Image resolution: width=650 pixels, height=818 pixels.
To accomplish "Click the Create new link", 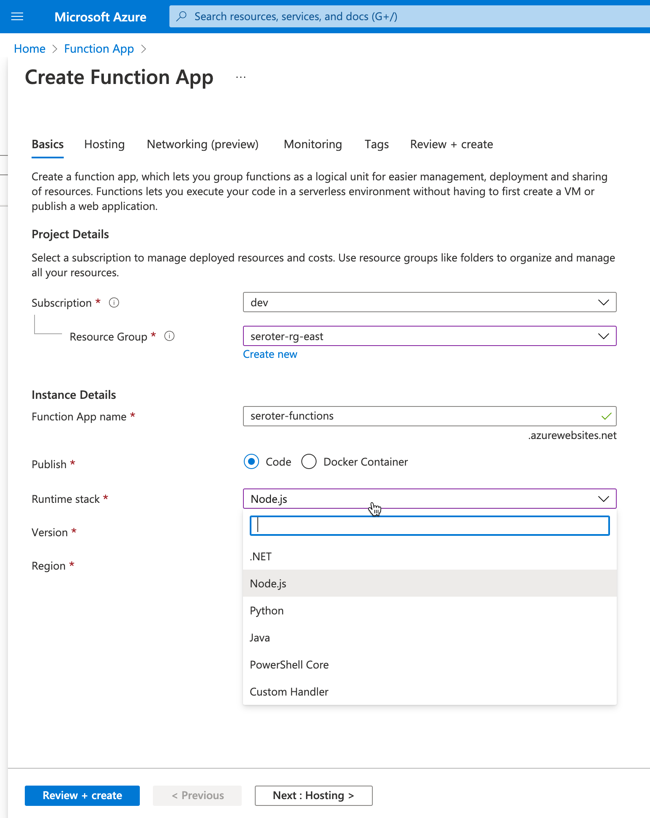I will (270, 354).
